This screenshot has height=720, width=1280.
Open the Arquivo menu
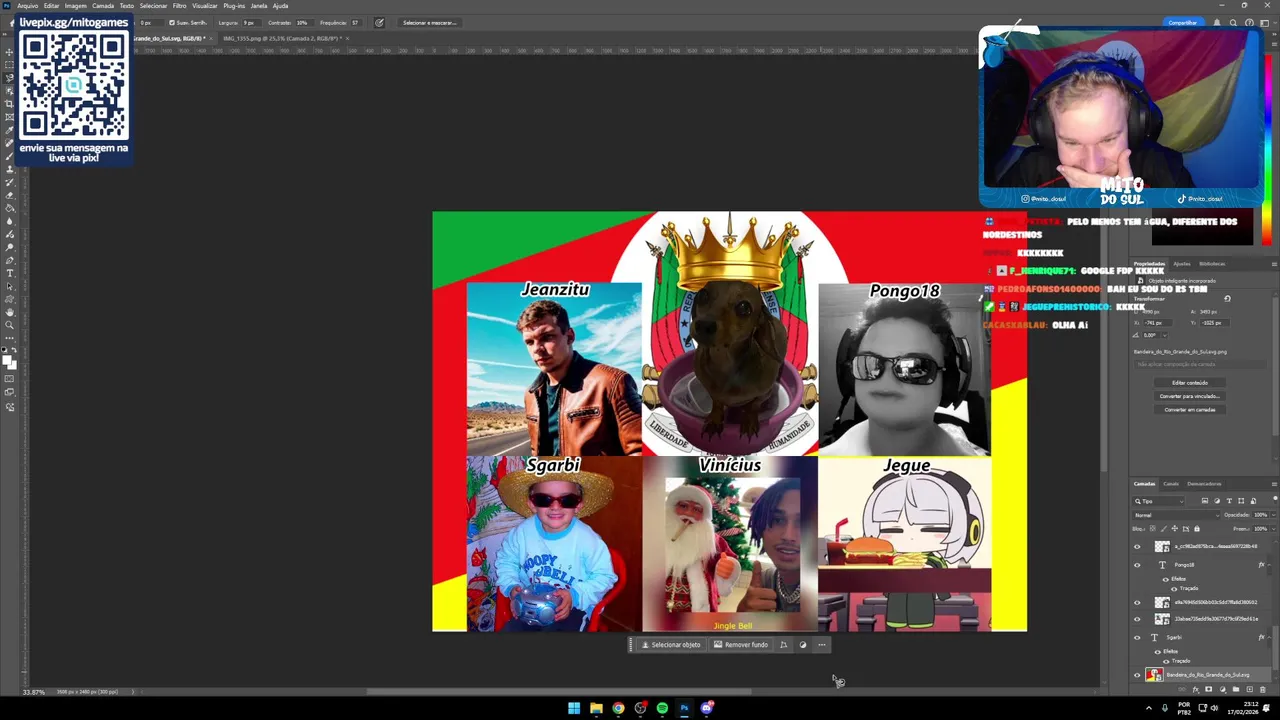tap(27, 6)
